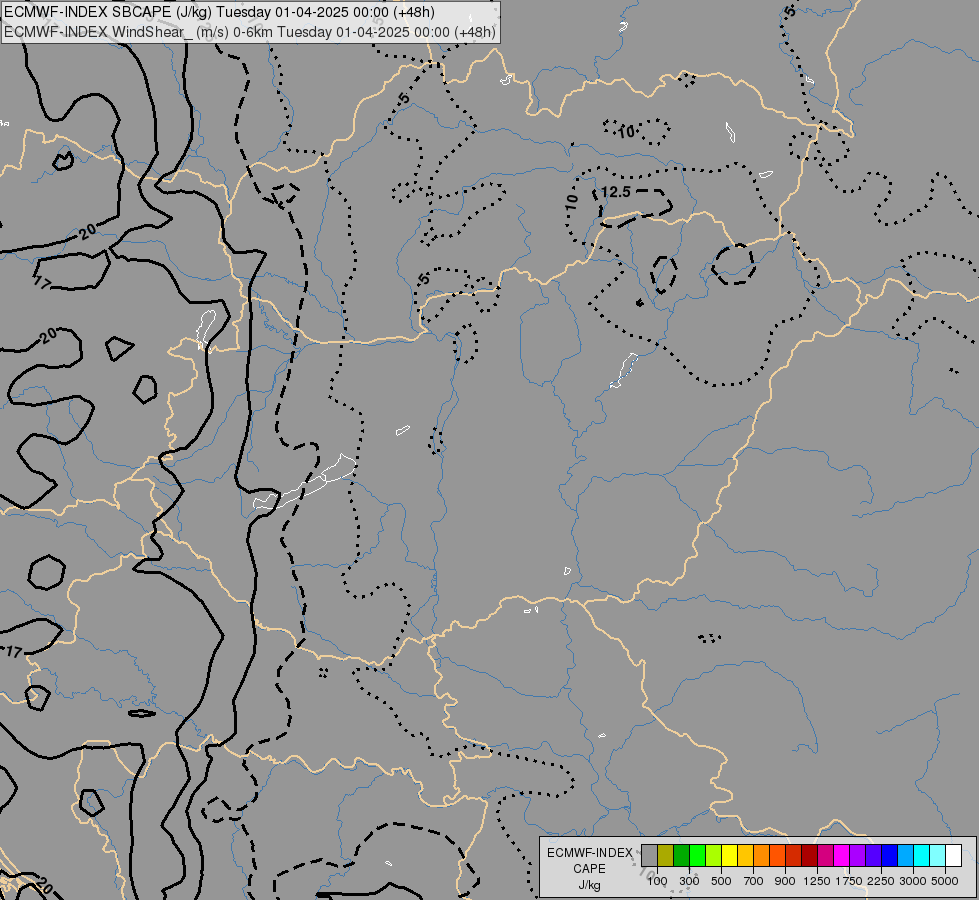Image resolution: width=979 pixels, height=900 pixels.
Task: Pick the pure yellow swatch in the legend
Action: [x=729, y=855]
